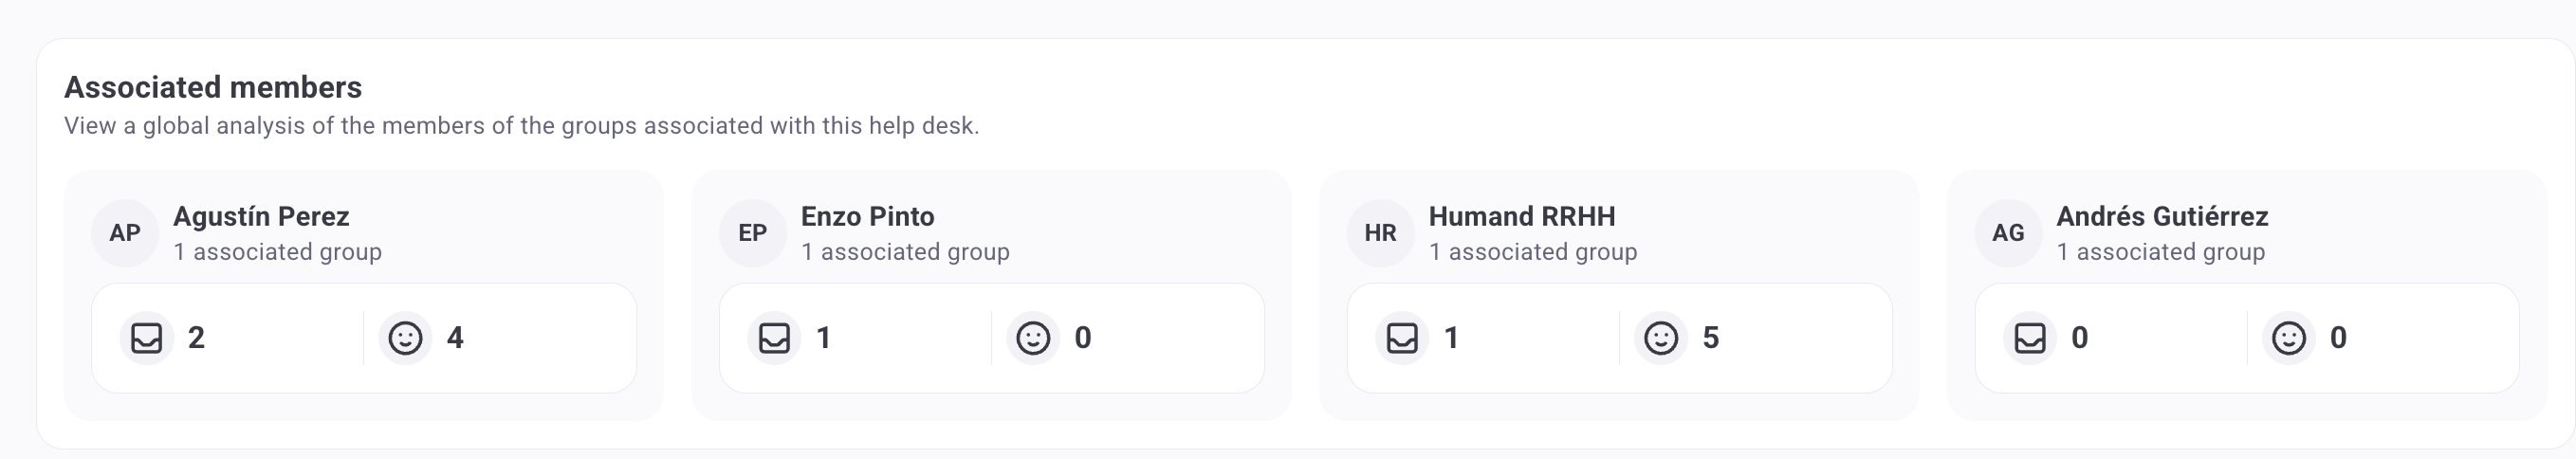Viewport: 2576px width, 459px height.
Task: Open Agustín Perez member name
Action: point(261,216)
